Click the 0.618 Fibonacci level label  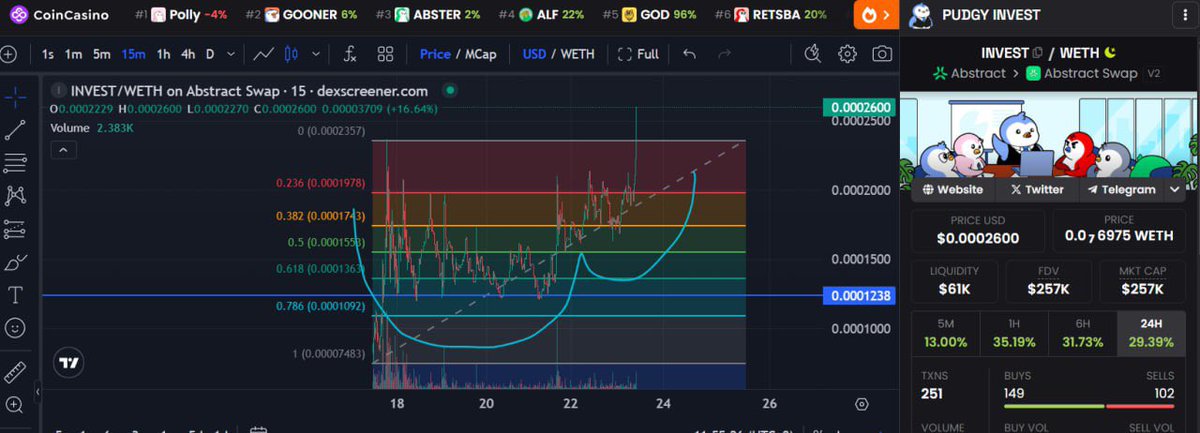pyautogui.click(x=319, y=268)
